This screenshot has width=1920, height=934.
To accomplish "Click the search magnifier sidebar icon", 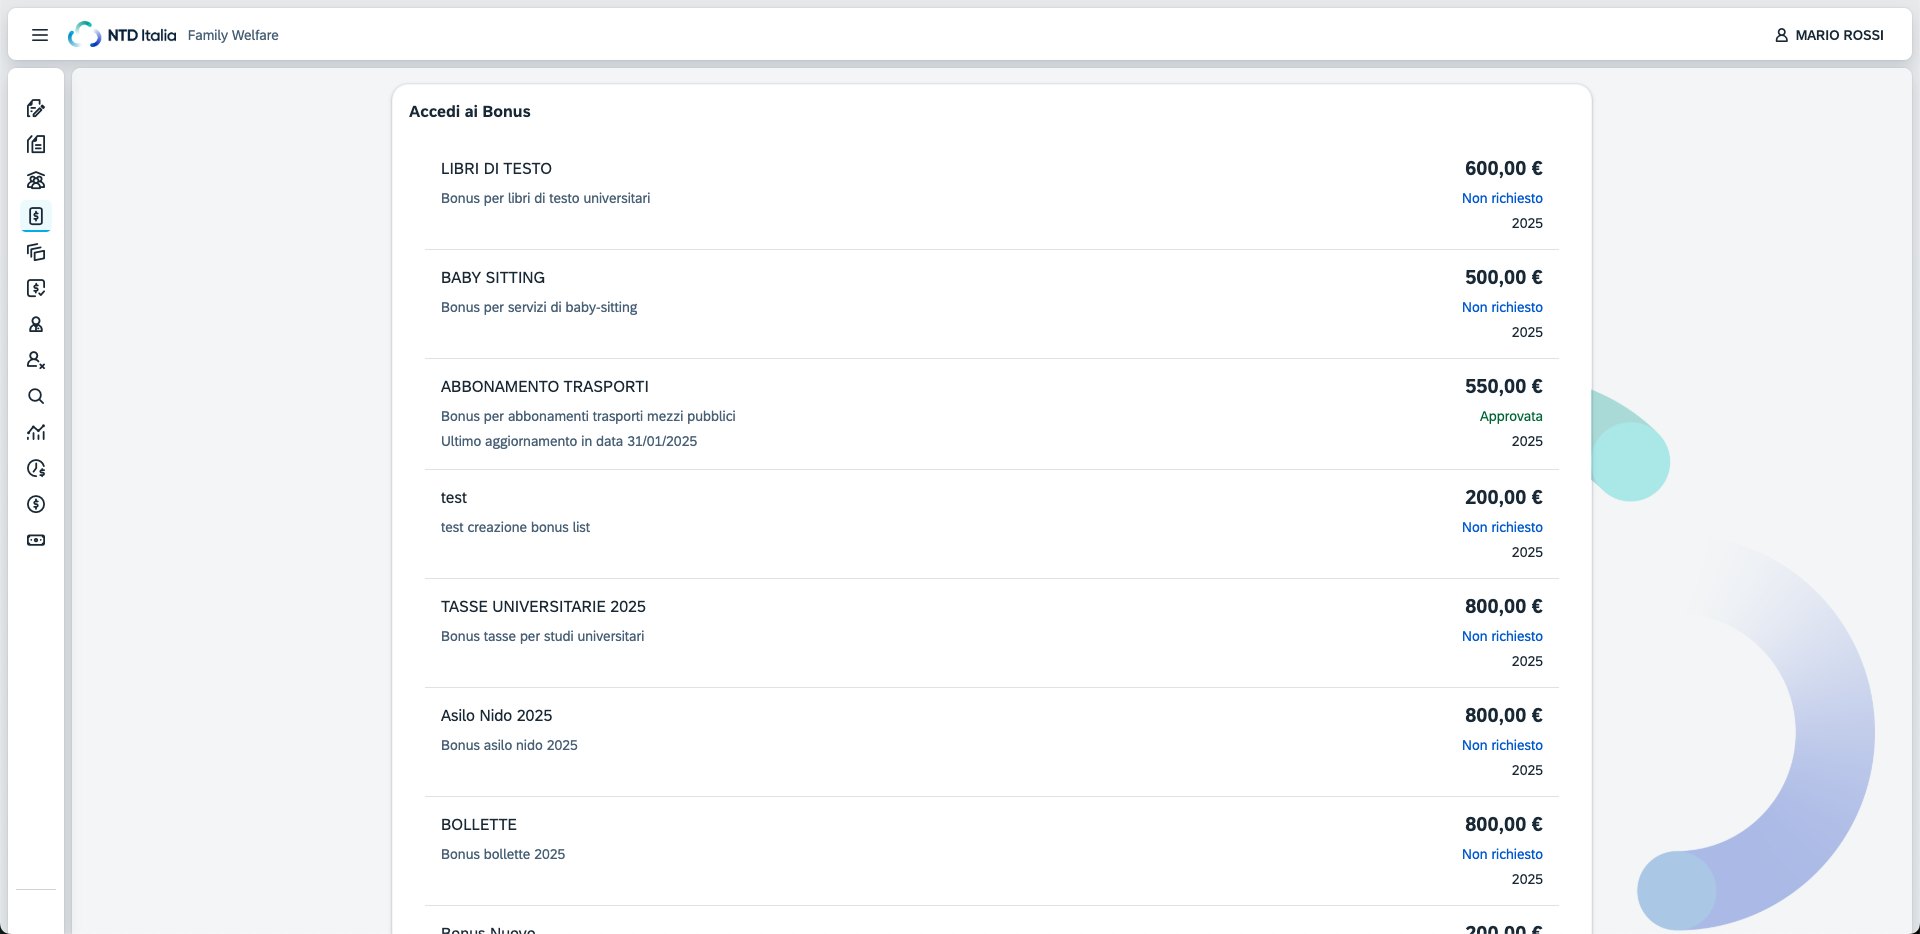I will coord(36,396).
